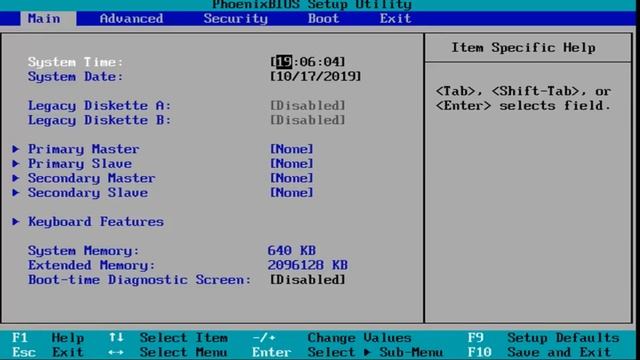640x360 pixels.
Task: Click the Extended Memory label
Action: click(91, 265)
